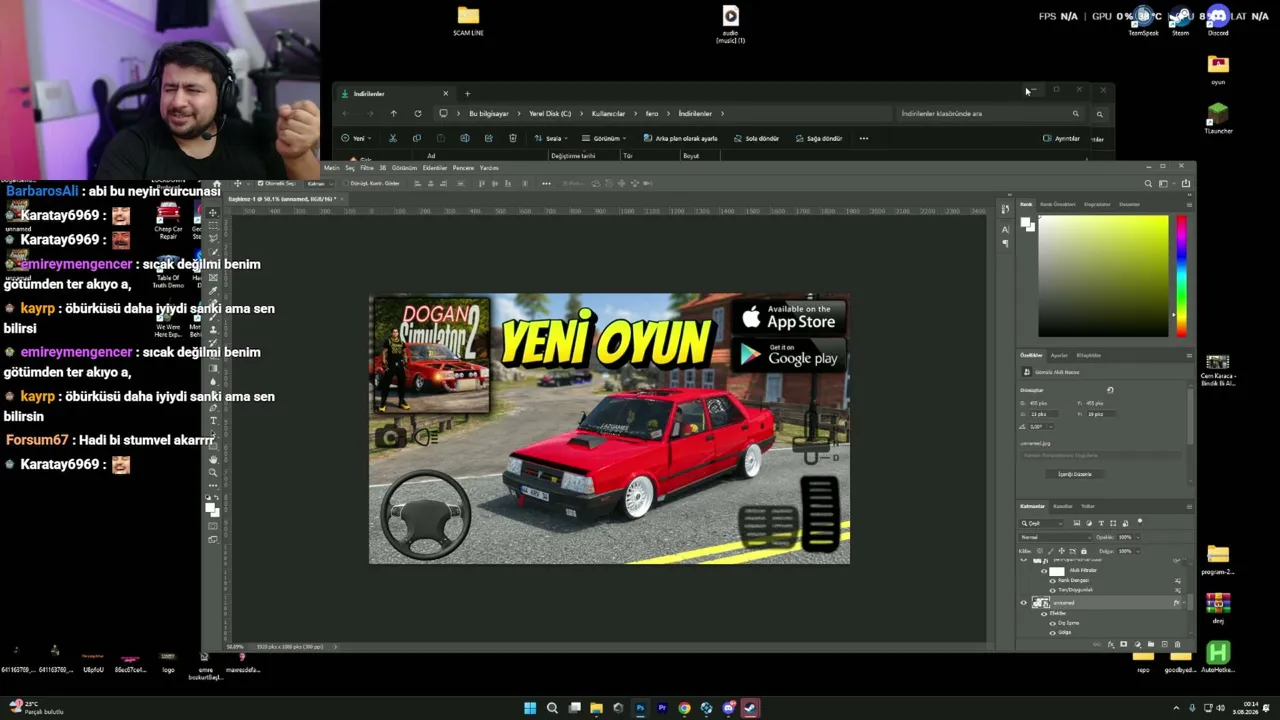This screenshot has height=720, width=1280.
Task: Open the Photoshop share icon at top right
Action: (1186, 184)
